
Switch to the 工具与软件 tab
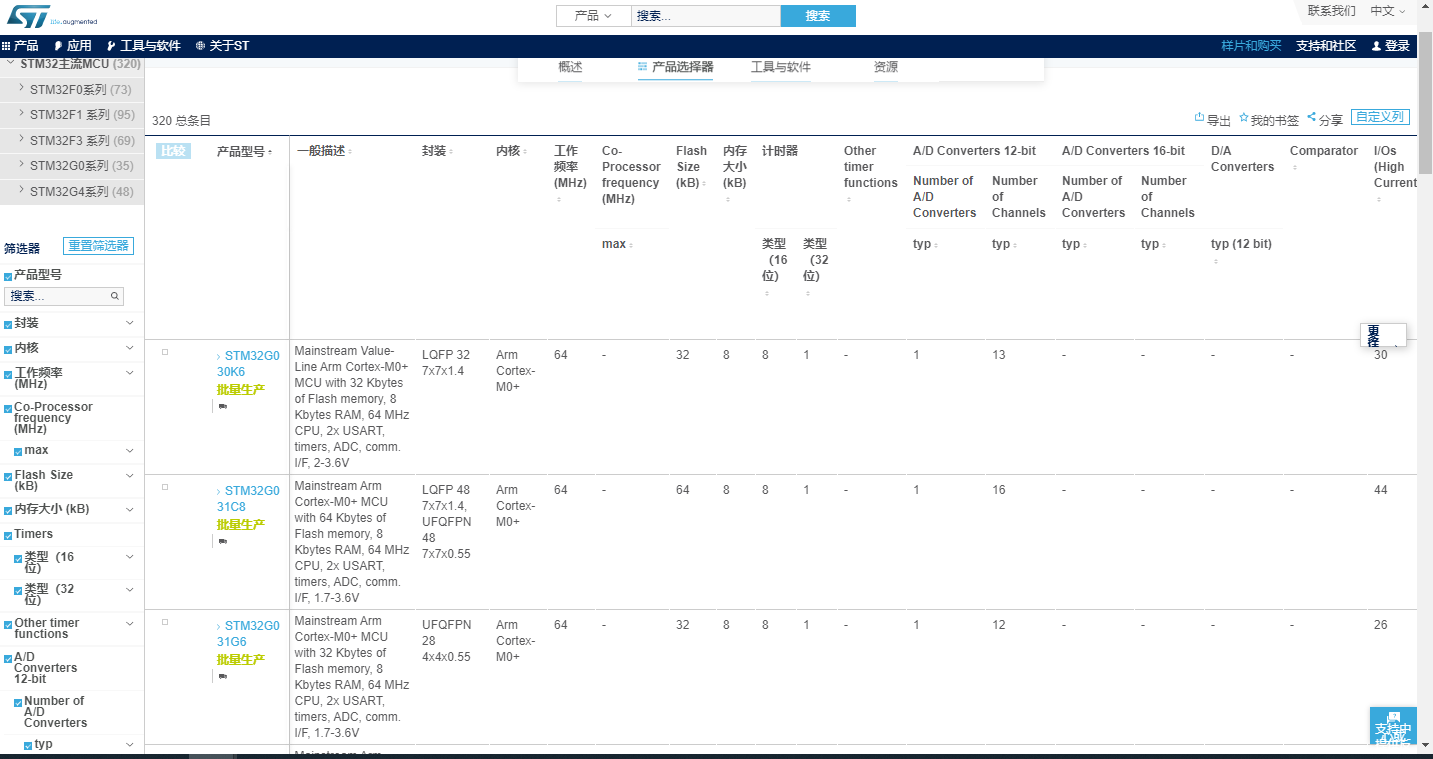tap(781, 67)
